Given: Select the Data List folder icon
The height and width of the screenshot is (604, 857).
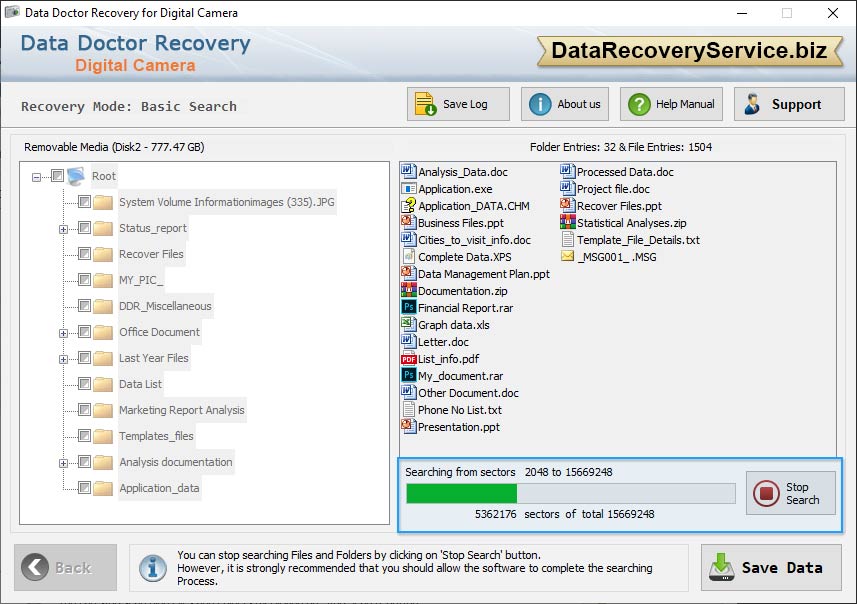Looking at the screenshot, I should (x=103, y=384).
